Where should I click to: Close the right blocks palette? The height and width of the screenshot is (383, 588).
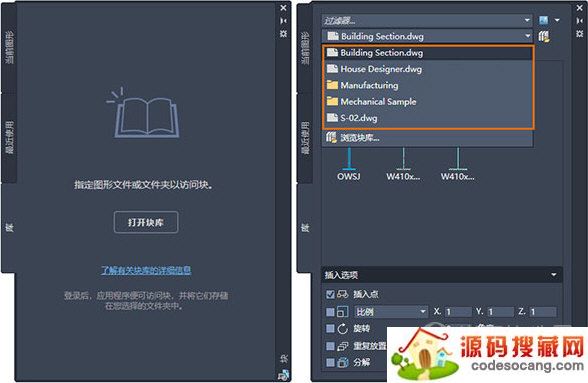click(579, 8)
